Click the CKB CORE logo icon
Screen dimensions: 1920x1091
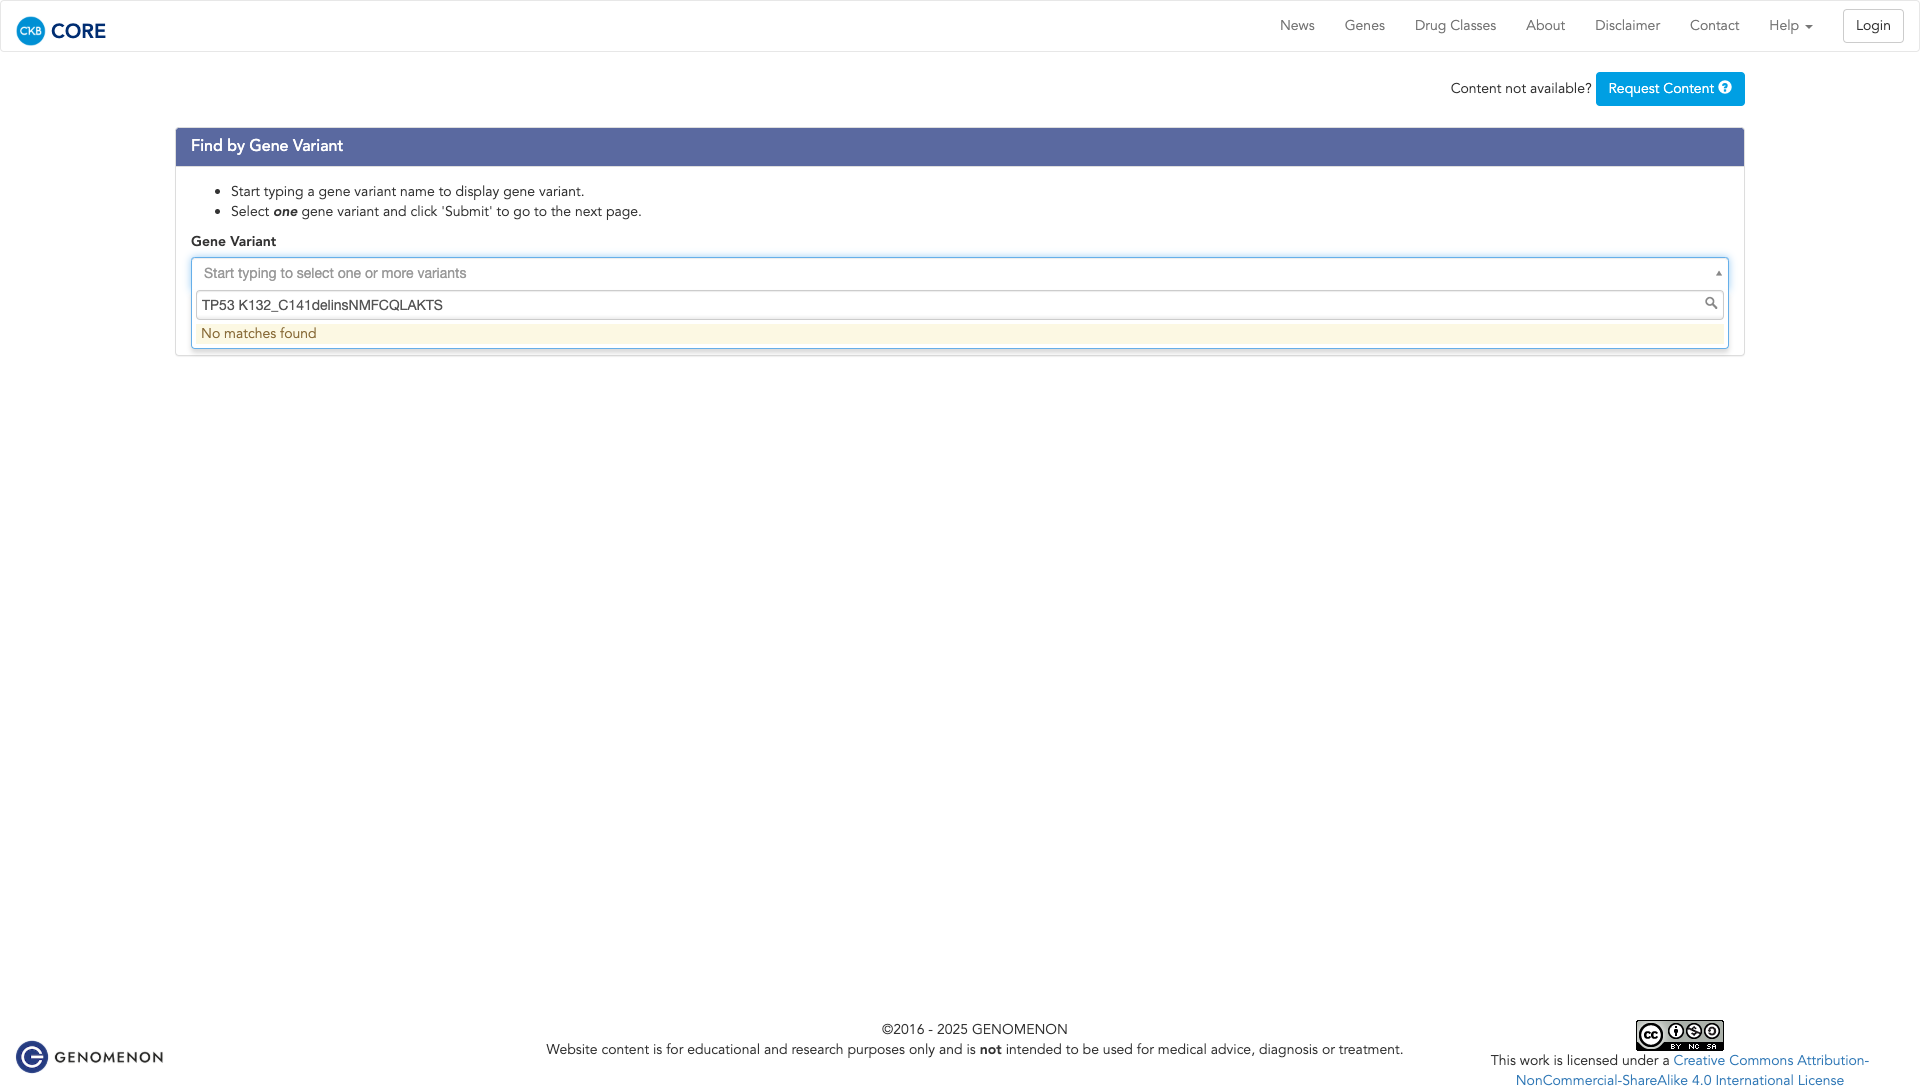[31, 31]
